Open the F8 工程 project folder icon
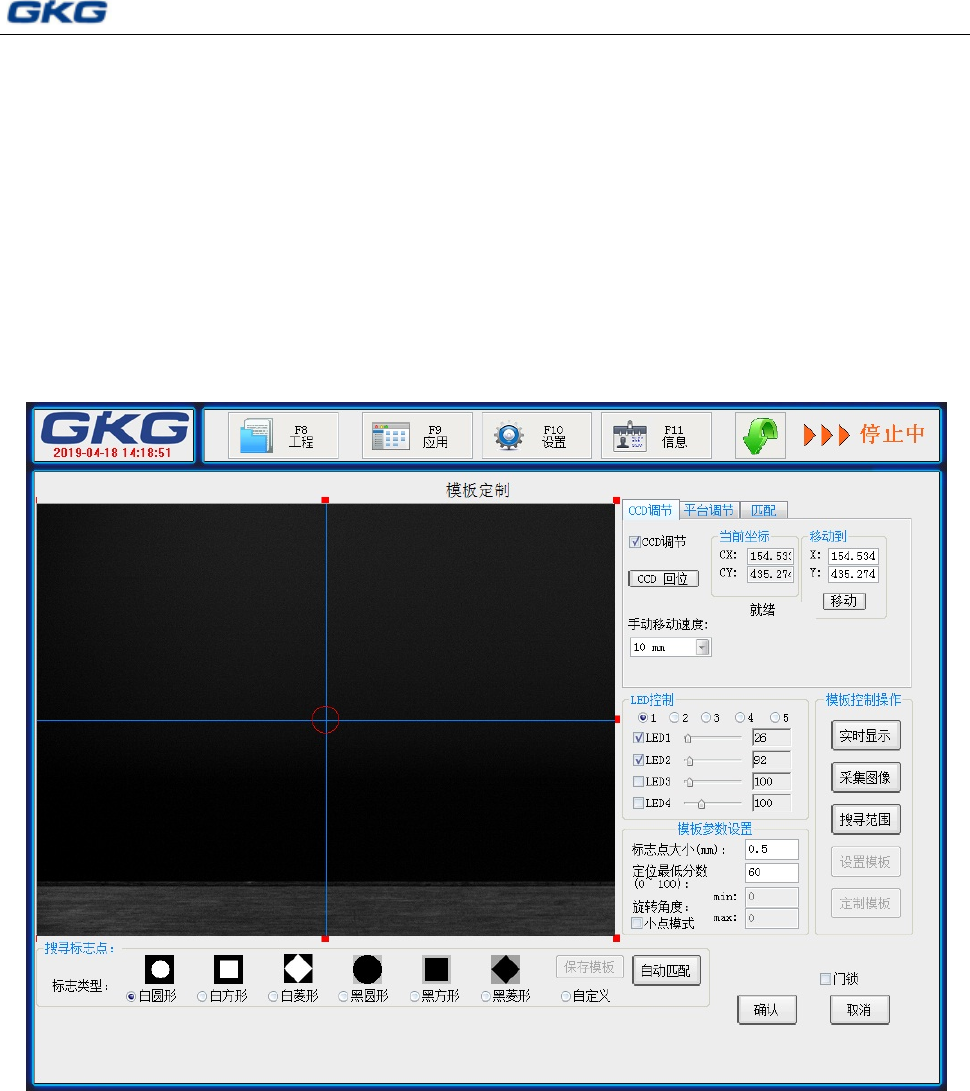The height and width of the screenshot is (1091, 970). click(256, 436)
